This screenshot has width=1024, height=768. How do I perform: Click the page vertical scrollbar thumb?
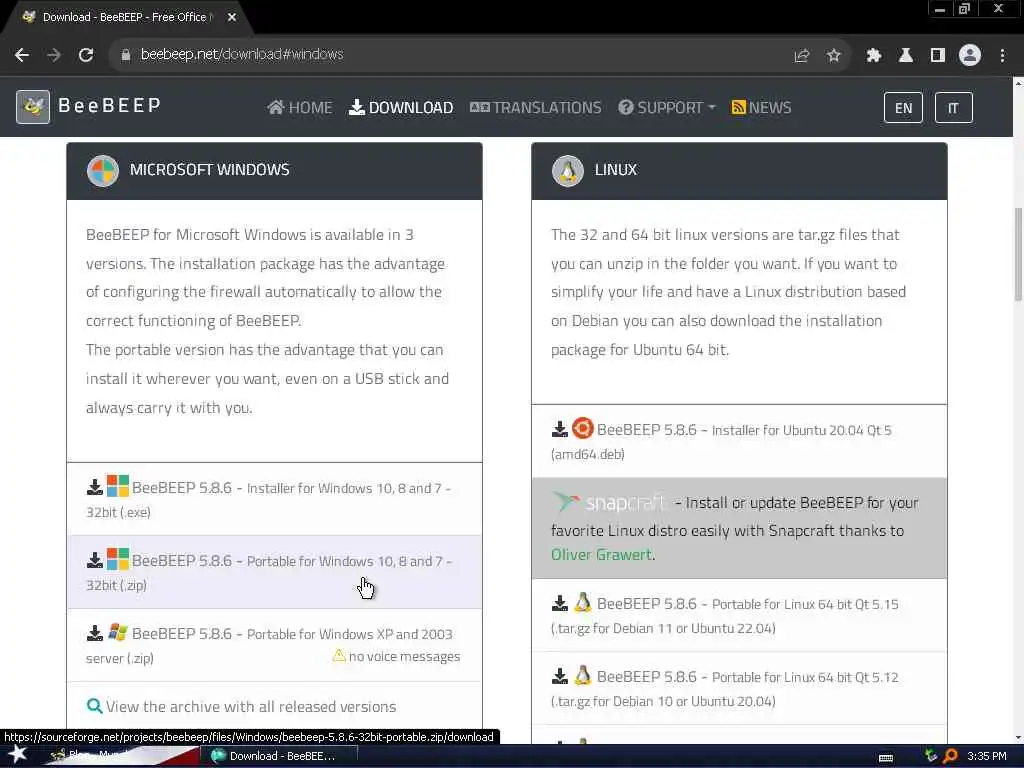tap(1018, 253)
